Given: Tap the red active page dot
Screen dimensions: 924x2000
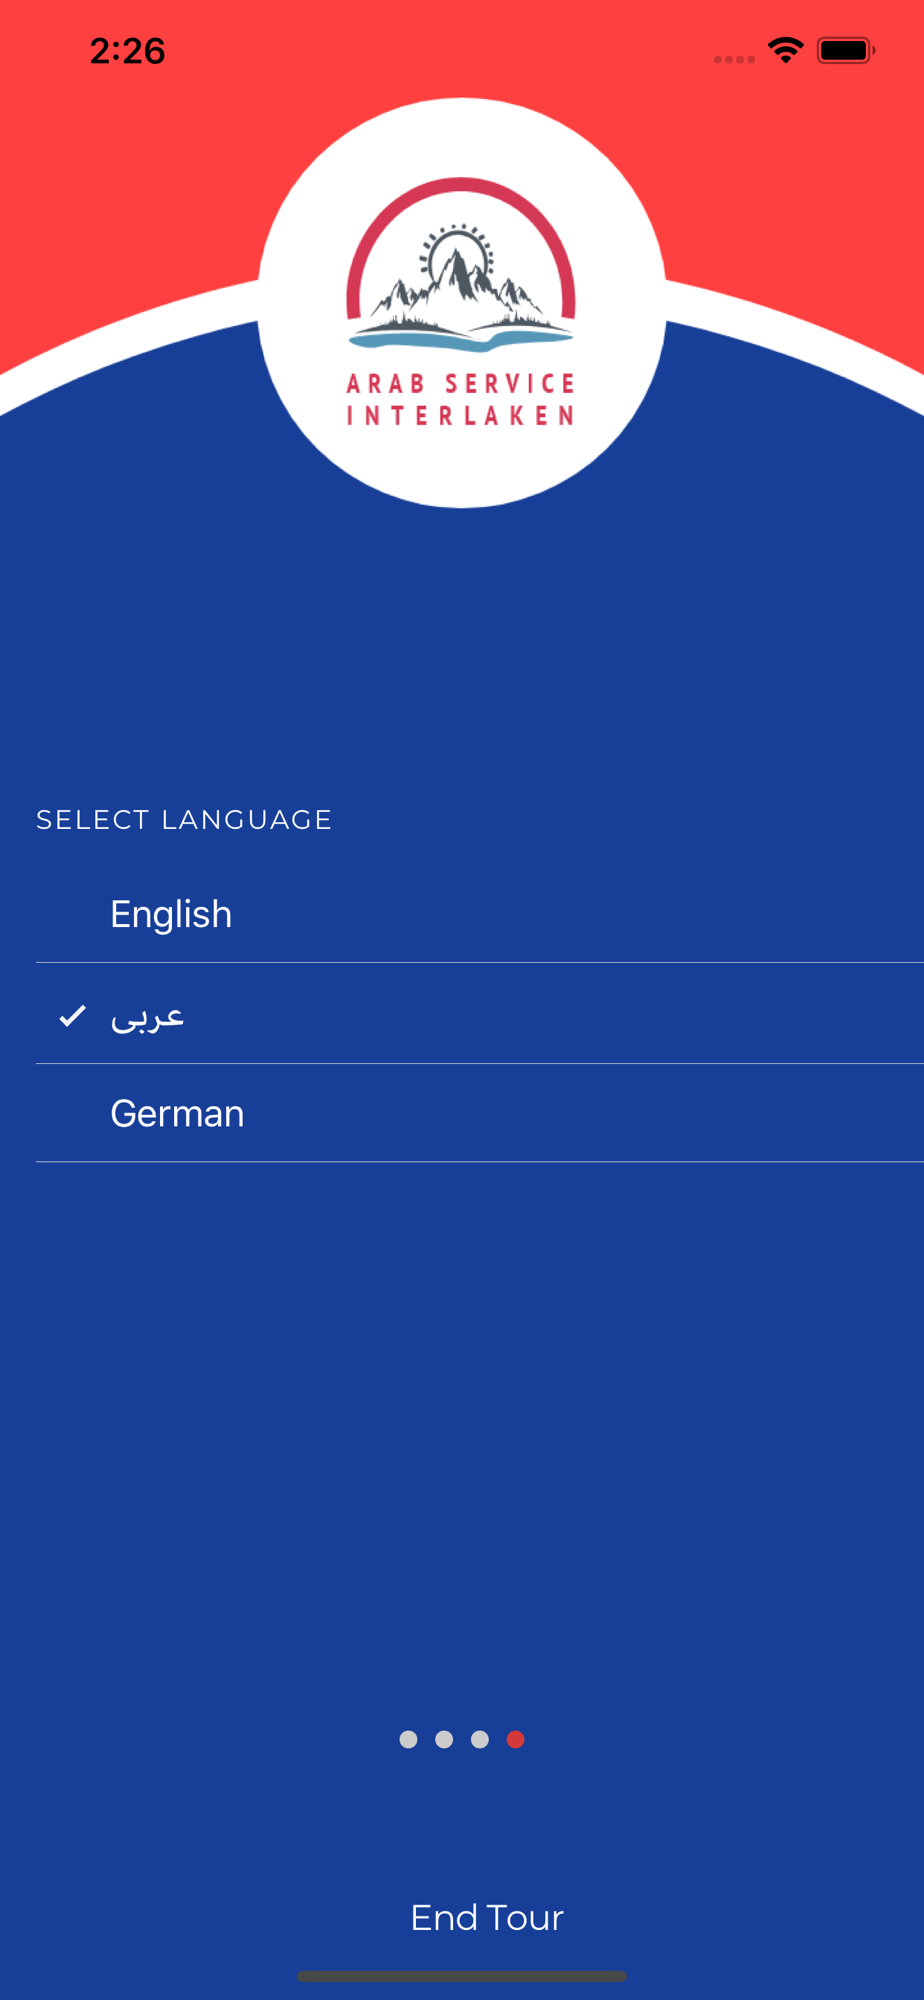Looking at the screenshot, I should point(516,1739).
